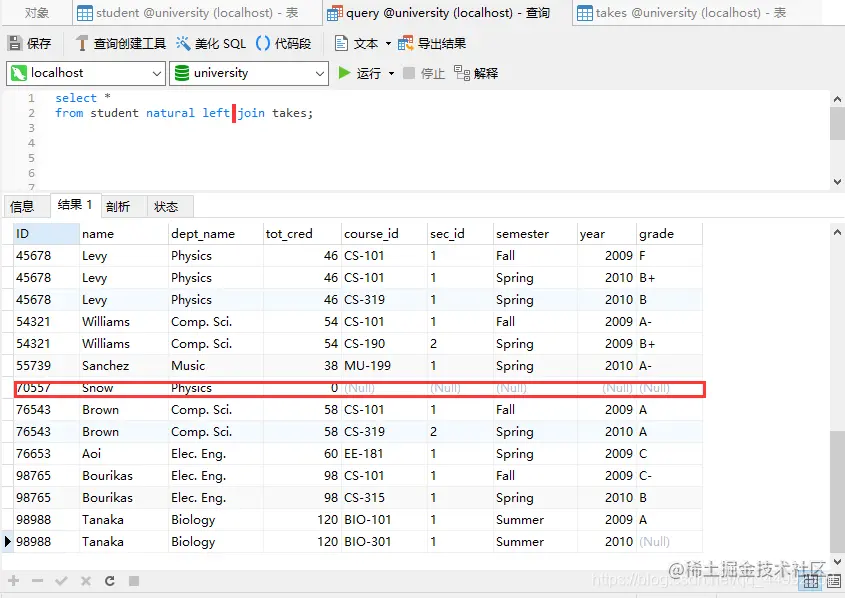Click the grade column header

coord(669,234)
